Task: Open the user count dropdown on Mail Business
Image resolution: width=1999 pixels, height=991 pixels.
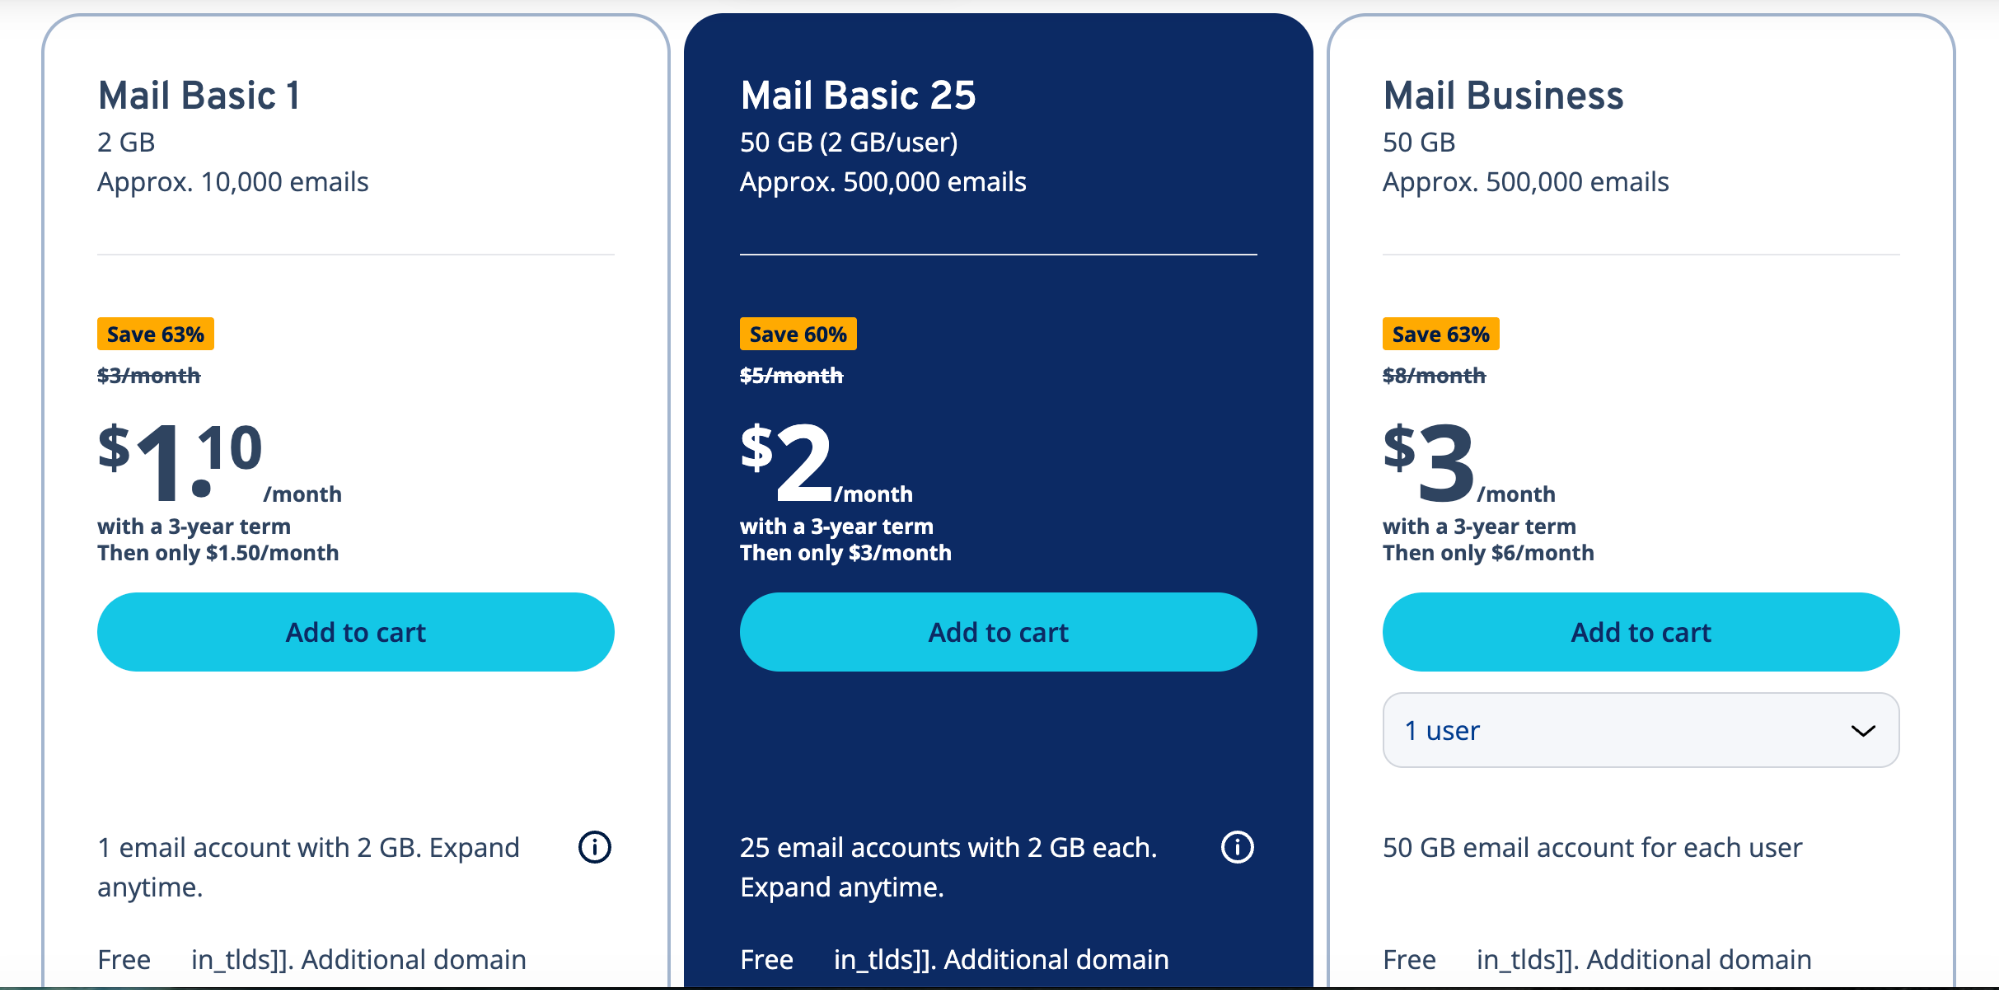Action: 1640,731
